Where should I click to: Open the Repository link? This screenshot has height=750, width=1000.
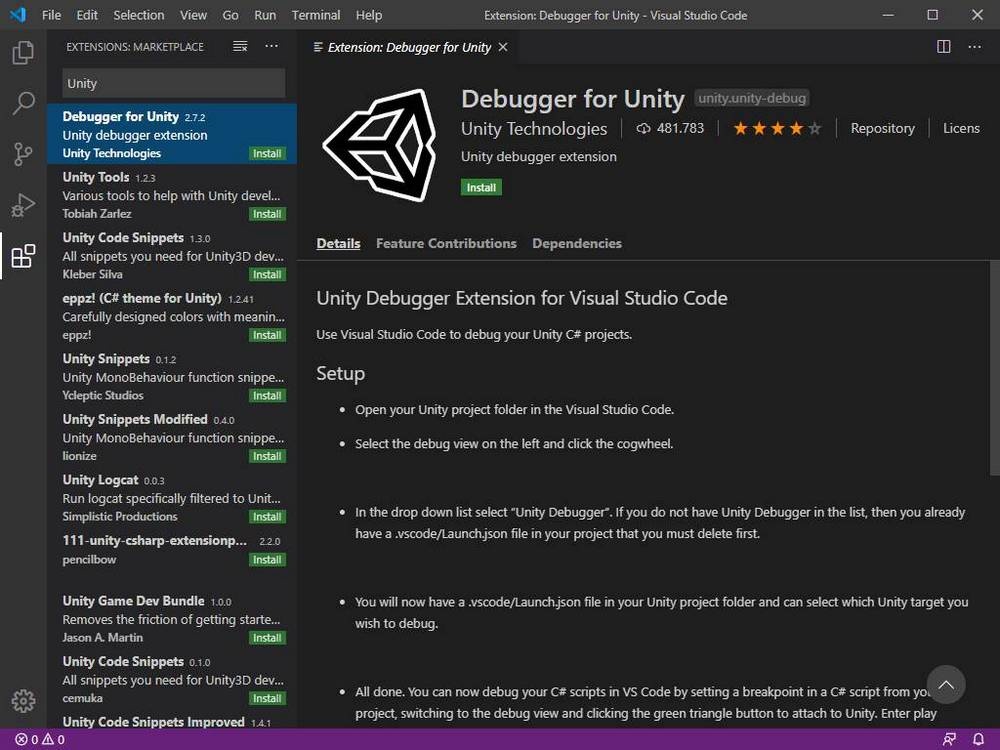click(x=882, y=128)
